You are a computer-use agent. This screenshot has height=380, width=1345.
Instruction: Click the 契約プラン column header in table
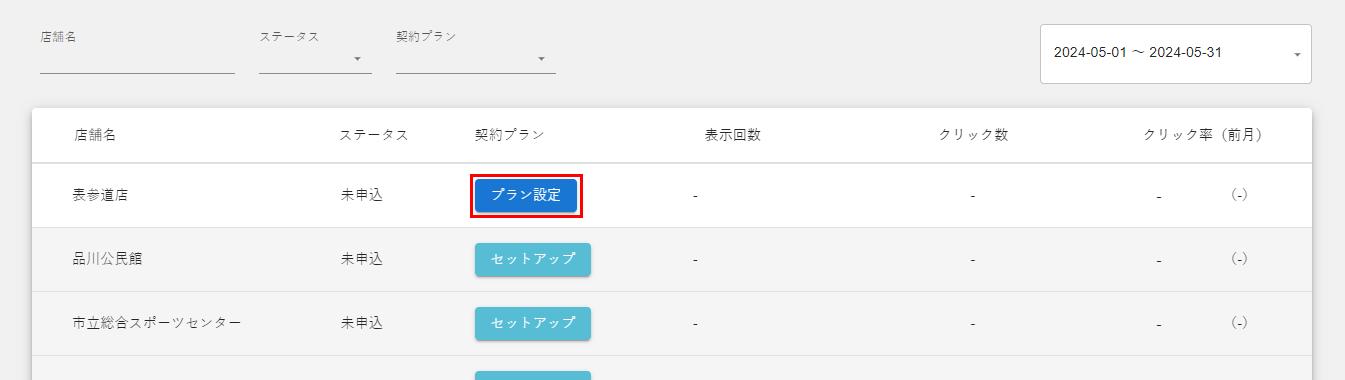click(509, 135)
